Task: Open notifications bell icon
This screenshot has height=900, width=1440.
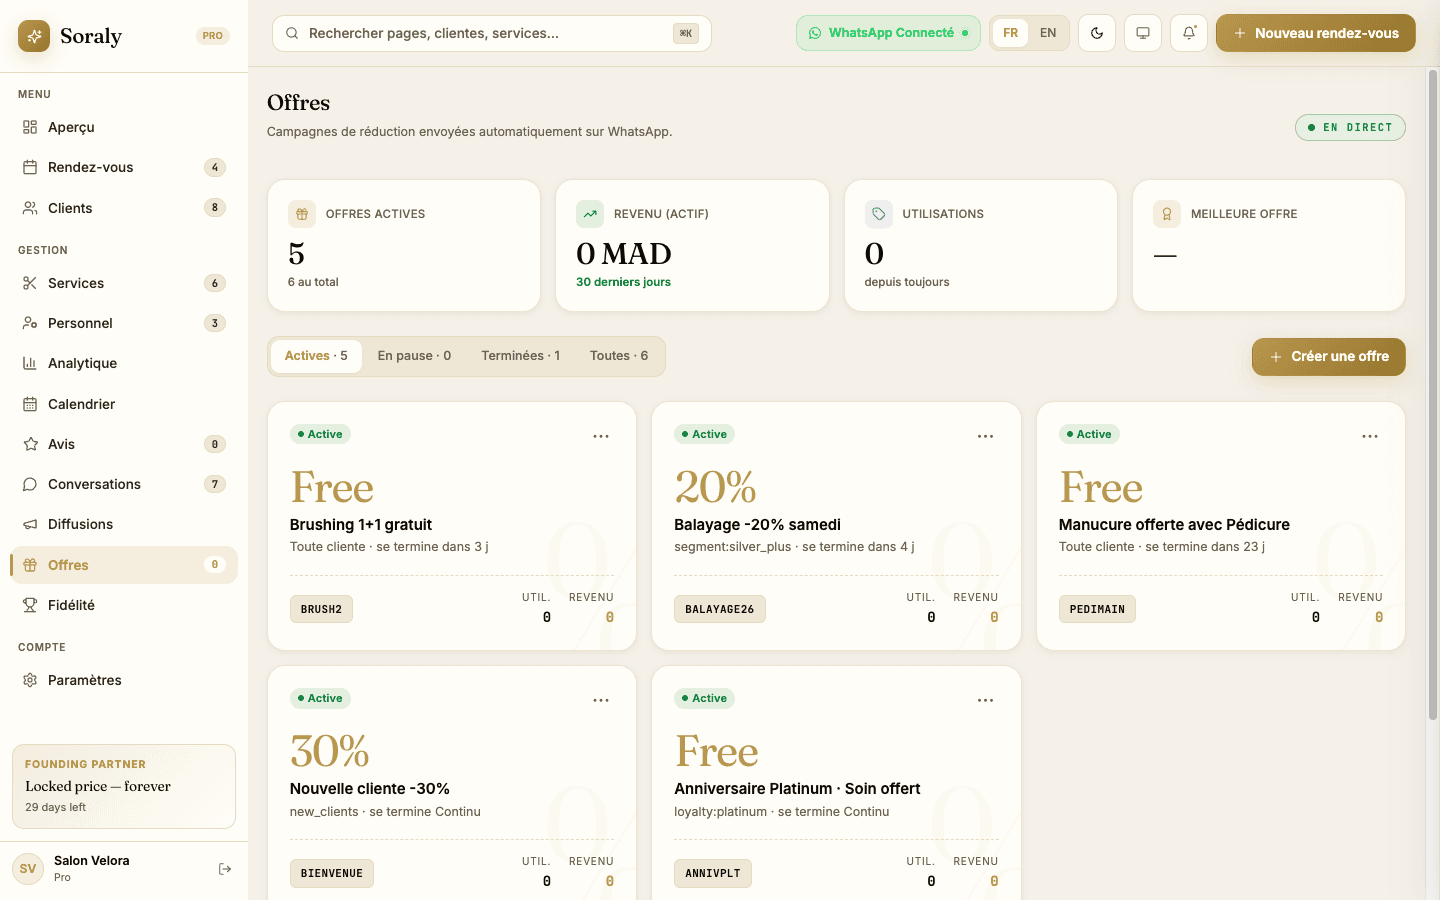Action: pyautogui.click(x=1189, y=33)
